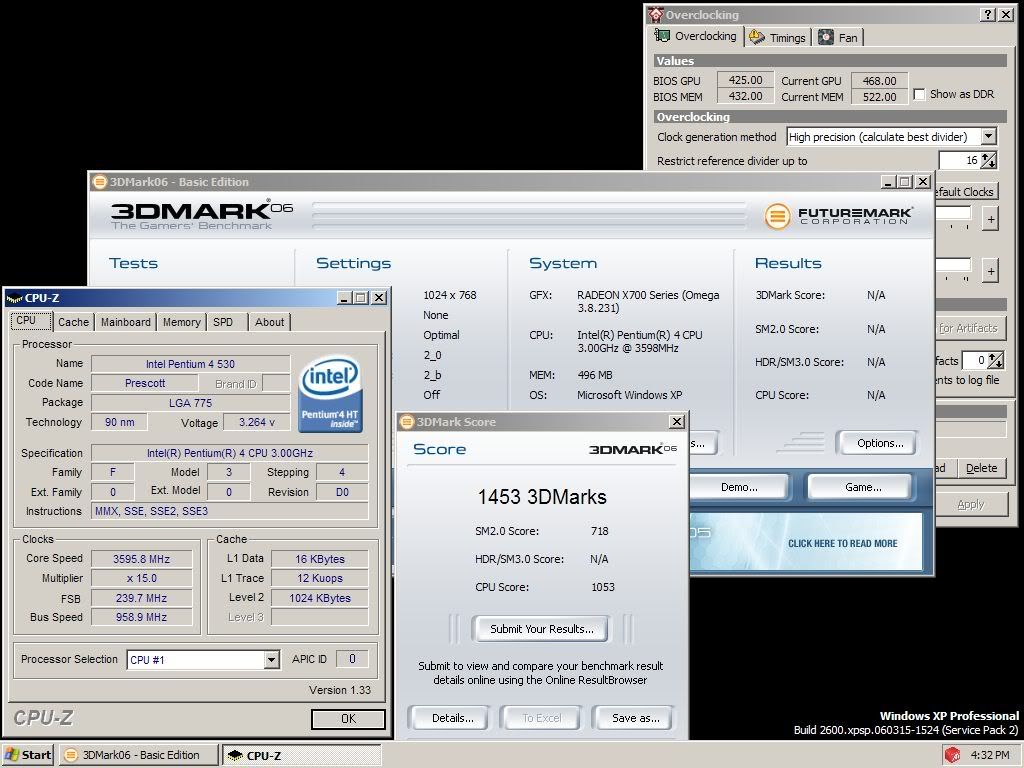Click the Voltage value 3.264 v
Viewport: 1024px width, 768px height.
[256, 422]
